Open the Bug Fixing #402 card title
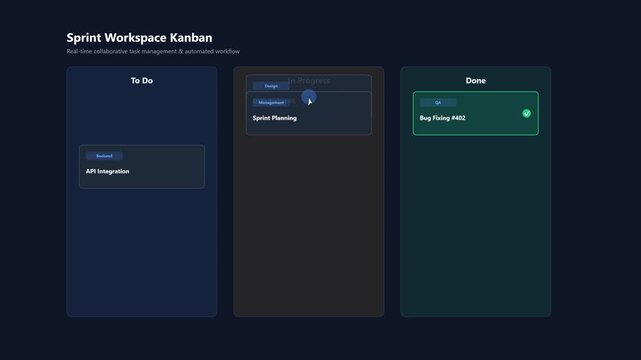 pyautogui.click(x=442, y=118)
